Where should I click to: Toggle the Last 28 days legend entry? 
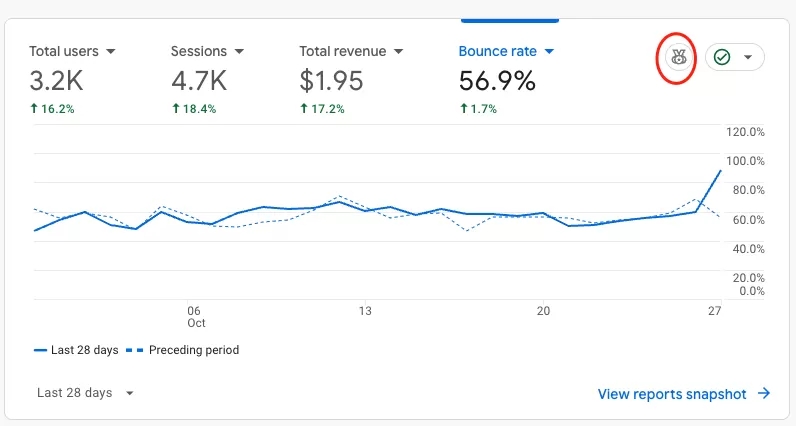point(76,350)
